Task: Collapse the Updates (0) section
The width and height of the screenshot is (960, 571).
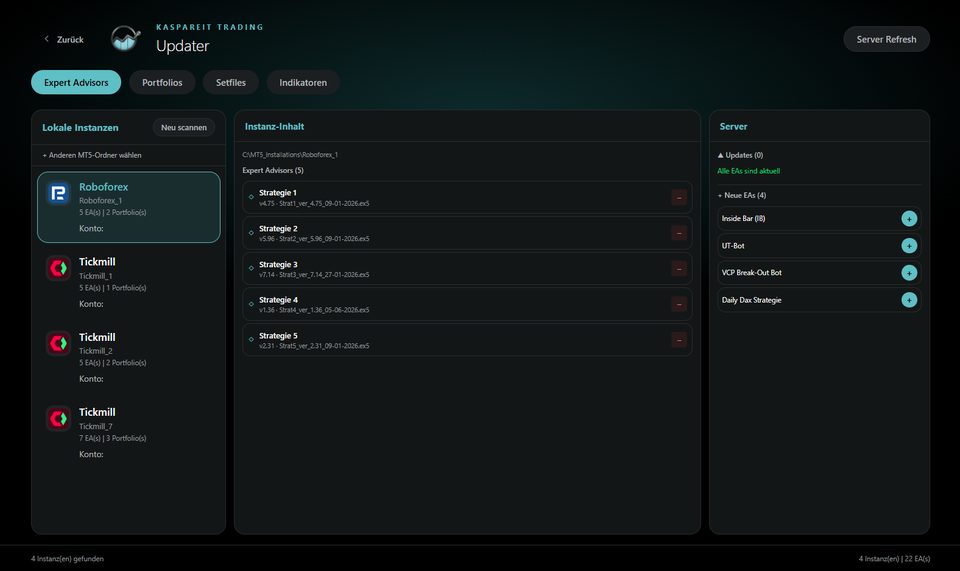Action: (740, 155)
